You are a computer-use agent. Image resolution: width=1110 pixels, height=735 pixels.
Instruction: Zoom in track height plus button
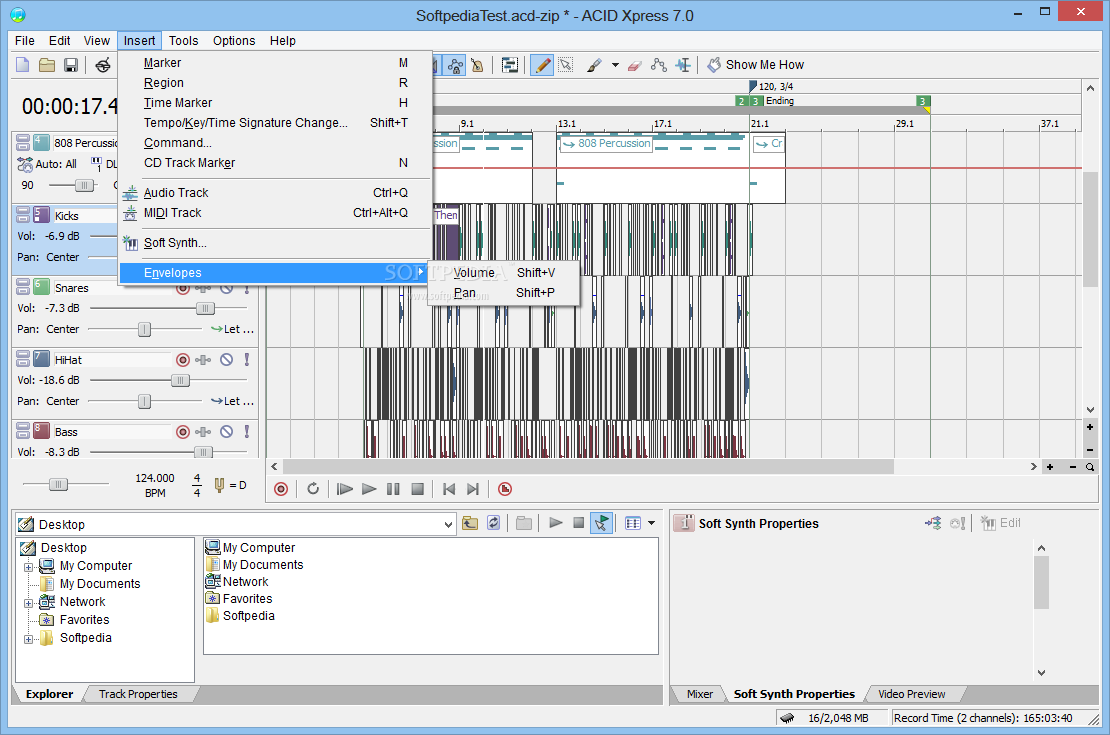pyautogui.click(x=1089, y=428)
